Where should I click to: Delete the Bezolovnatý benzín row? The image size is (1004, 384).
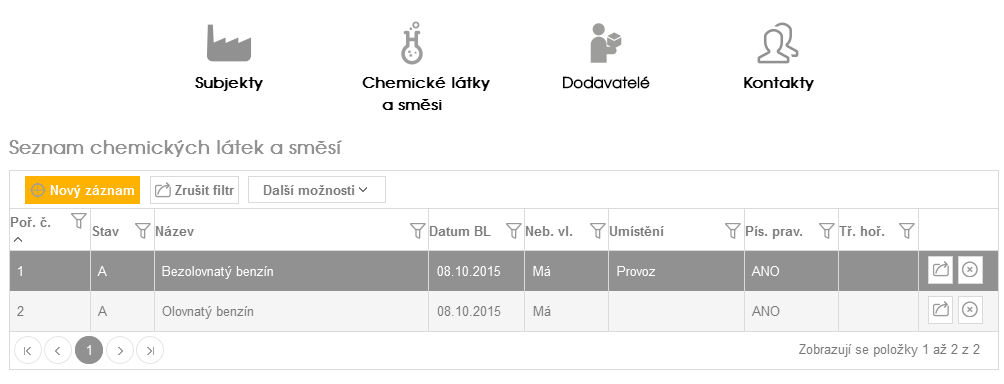970,270
